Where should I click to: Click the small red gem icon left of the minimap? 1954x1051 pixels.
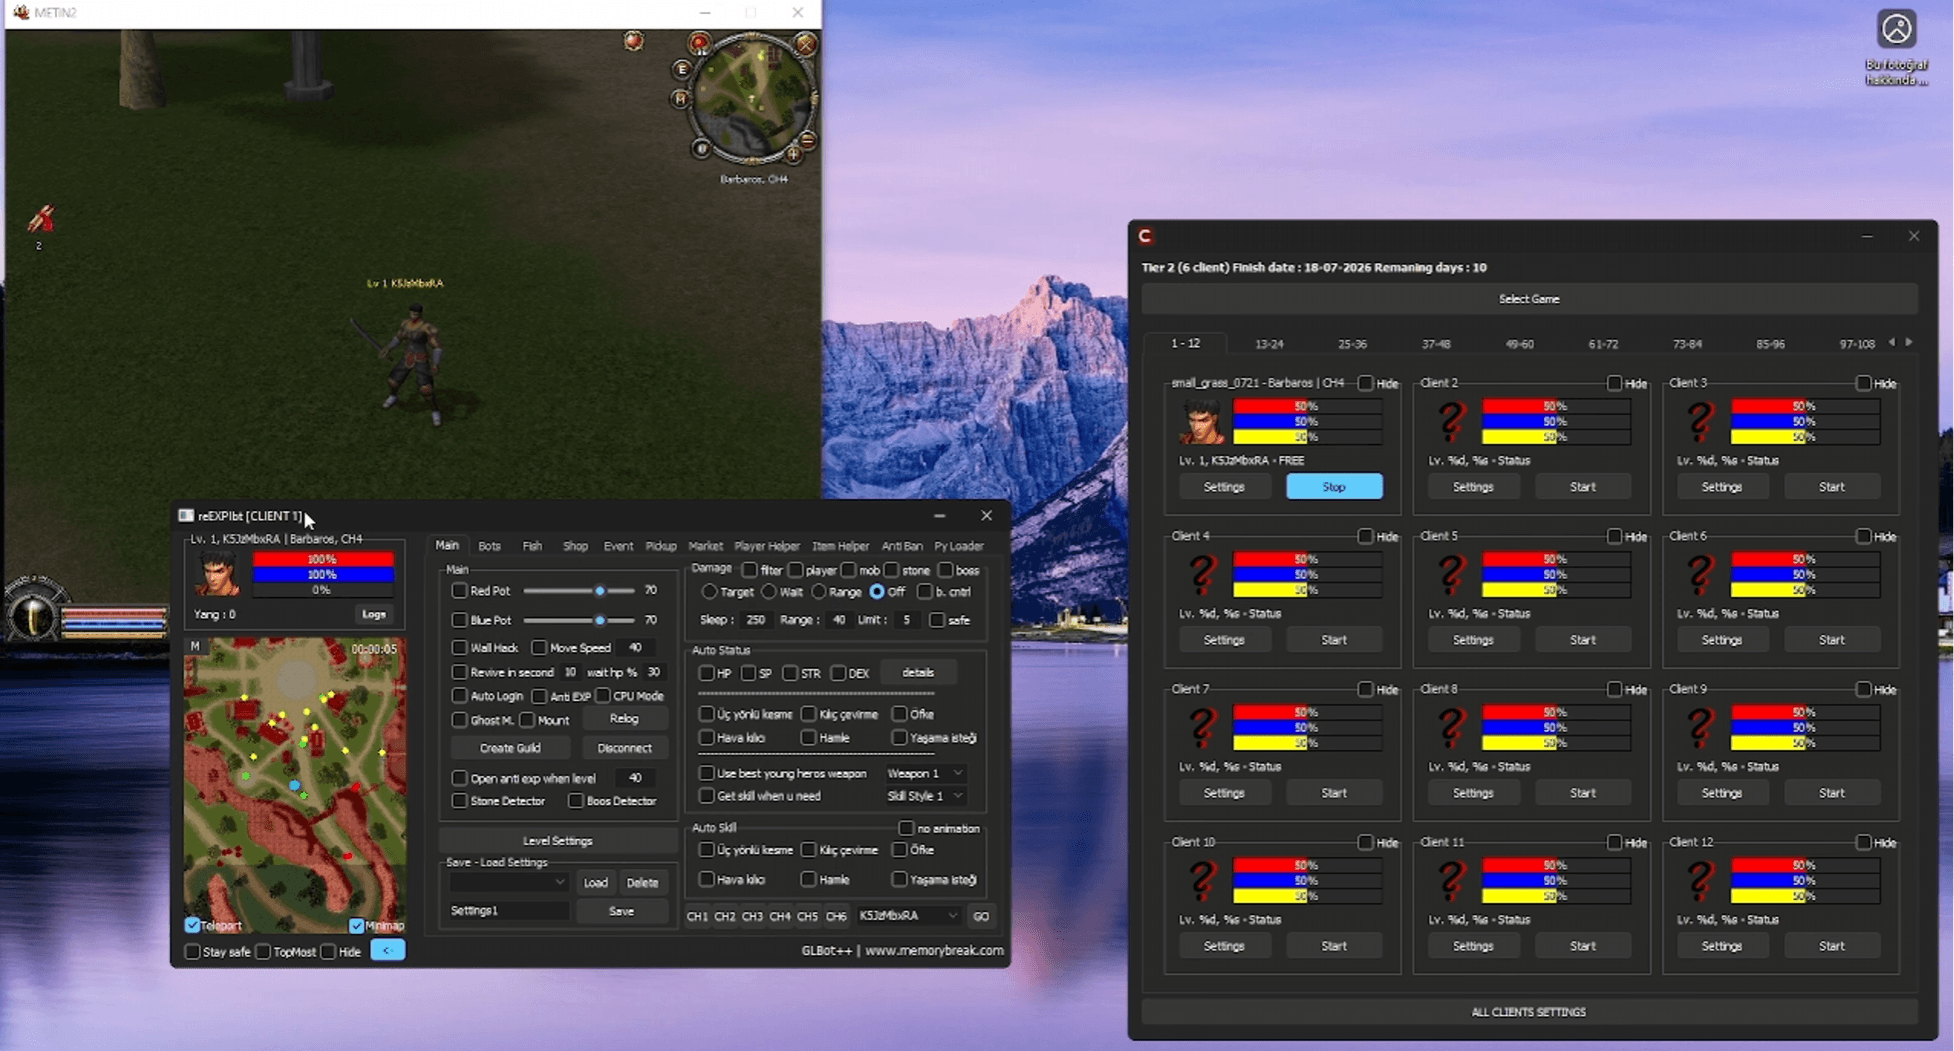pyautogui.click(x=633, y=41)
